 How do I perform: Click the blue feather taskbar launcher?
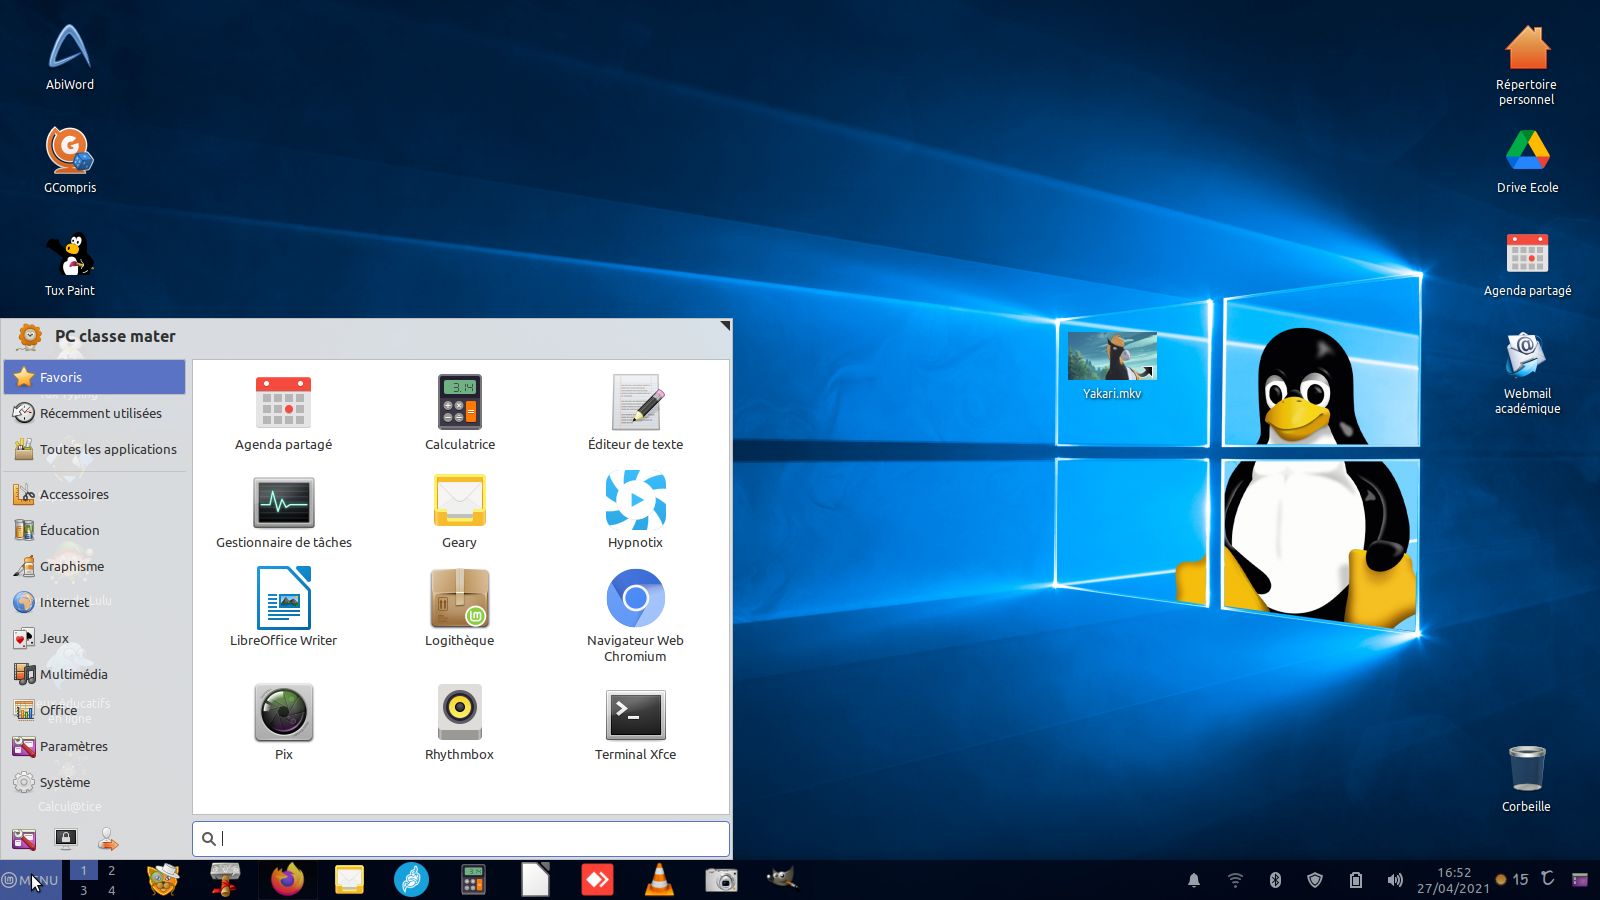411,880
